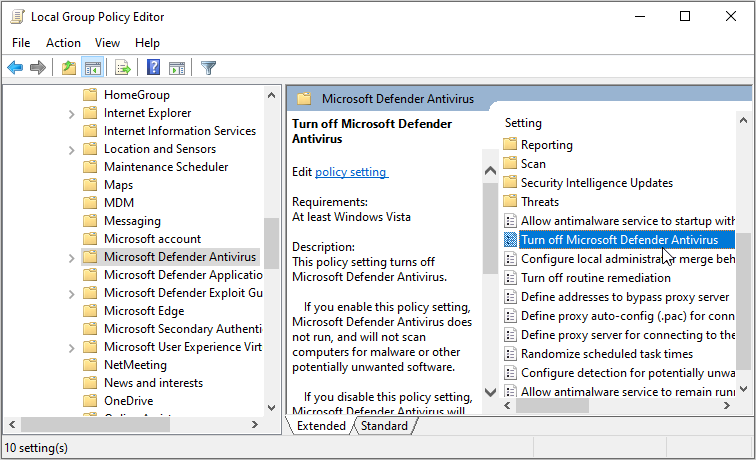This screenshot has height=460, width=756.
Task: Click description pane scroll down chevron
Action: point(490,392)
